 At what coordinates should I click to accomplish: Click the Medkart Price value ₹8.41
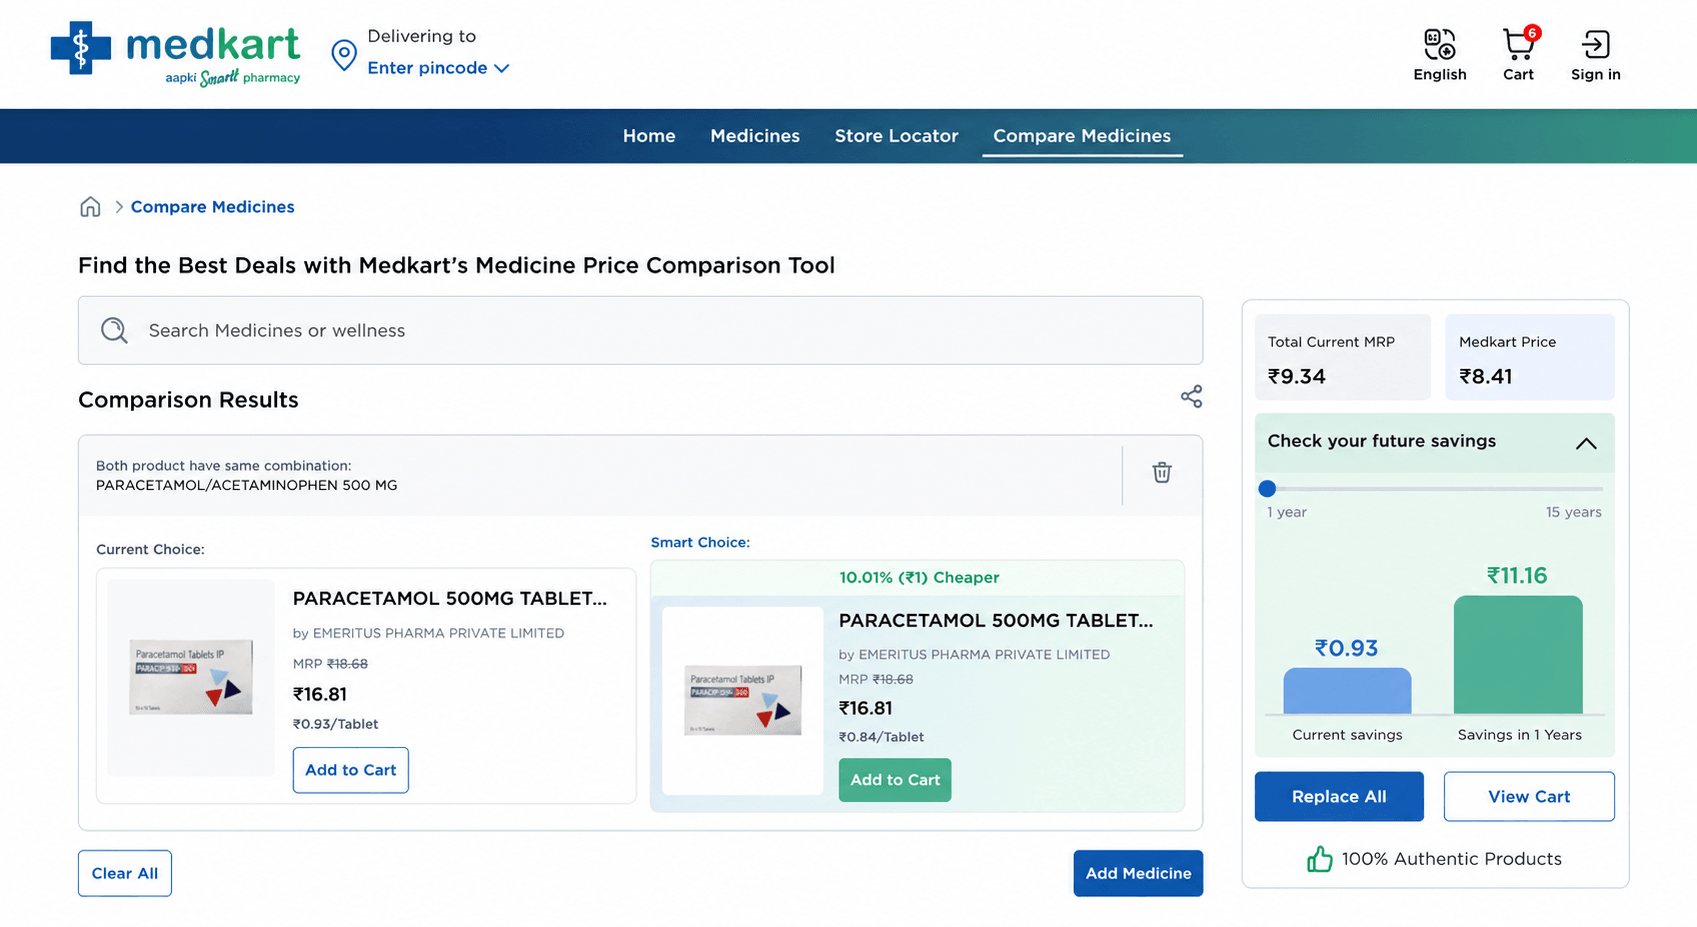(x=1486, y=377)
